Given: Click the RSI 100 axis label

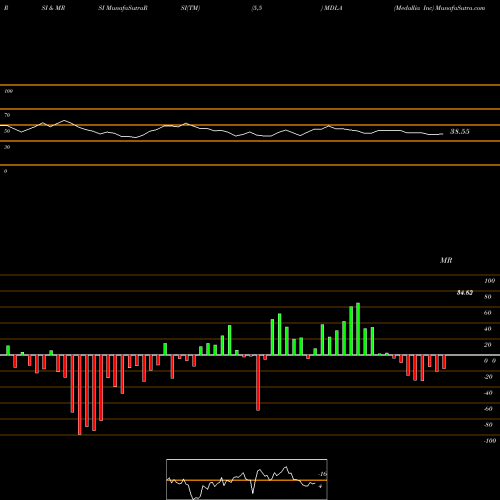Looking at the screenshot, I should 8,91.
